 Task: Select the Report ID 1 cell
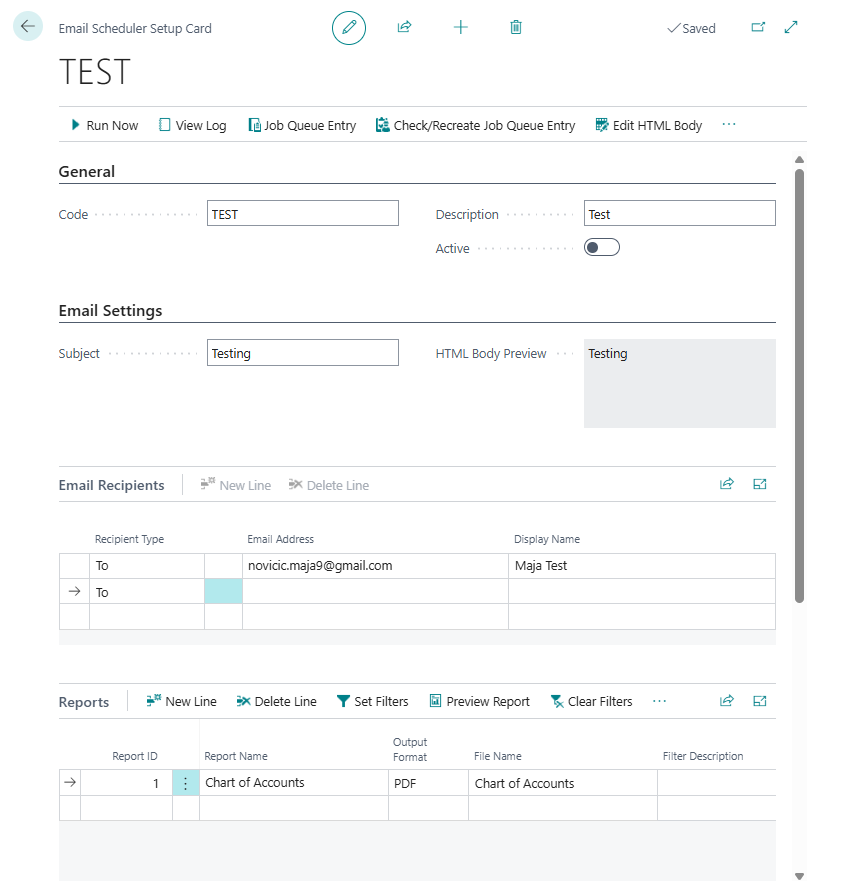pos(126,783)
